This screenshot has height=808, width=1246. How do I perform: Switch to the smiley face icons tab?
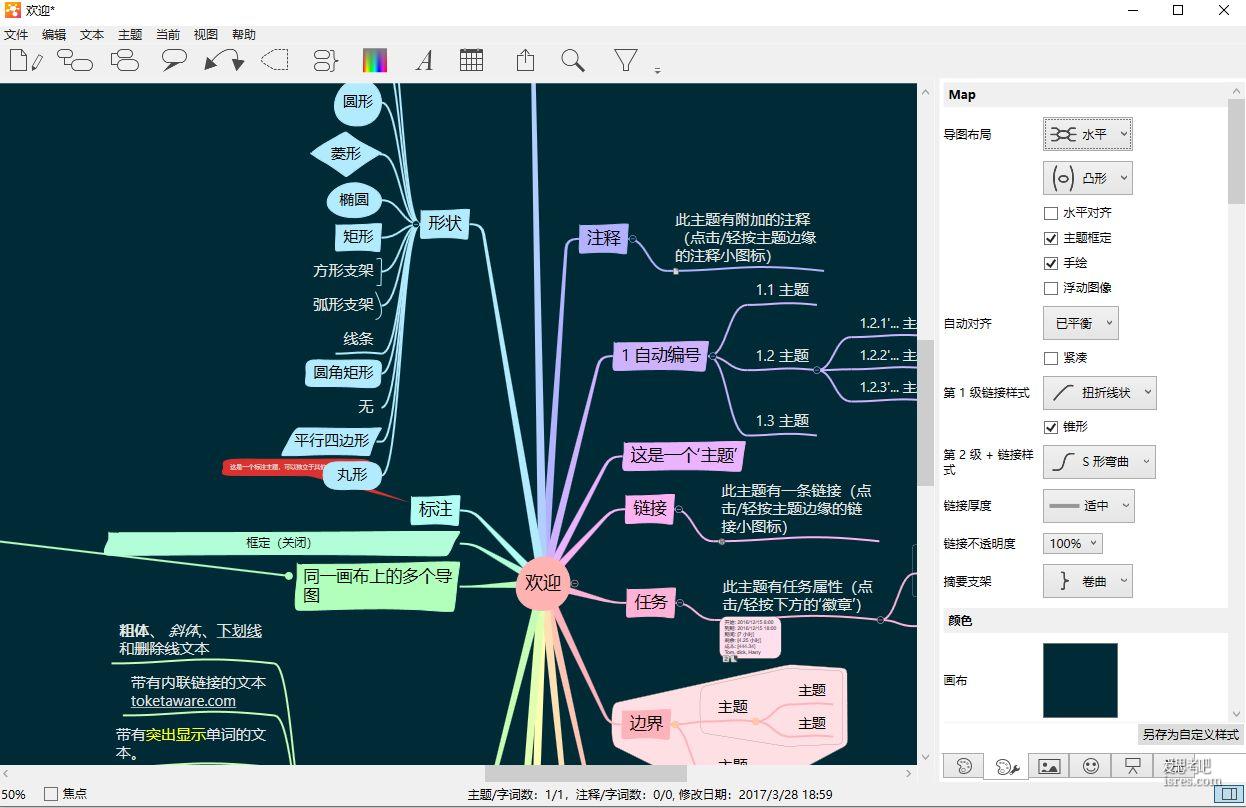(x=1091, y=766)
